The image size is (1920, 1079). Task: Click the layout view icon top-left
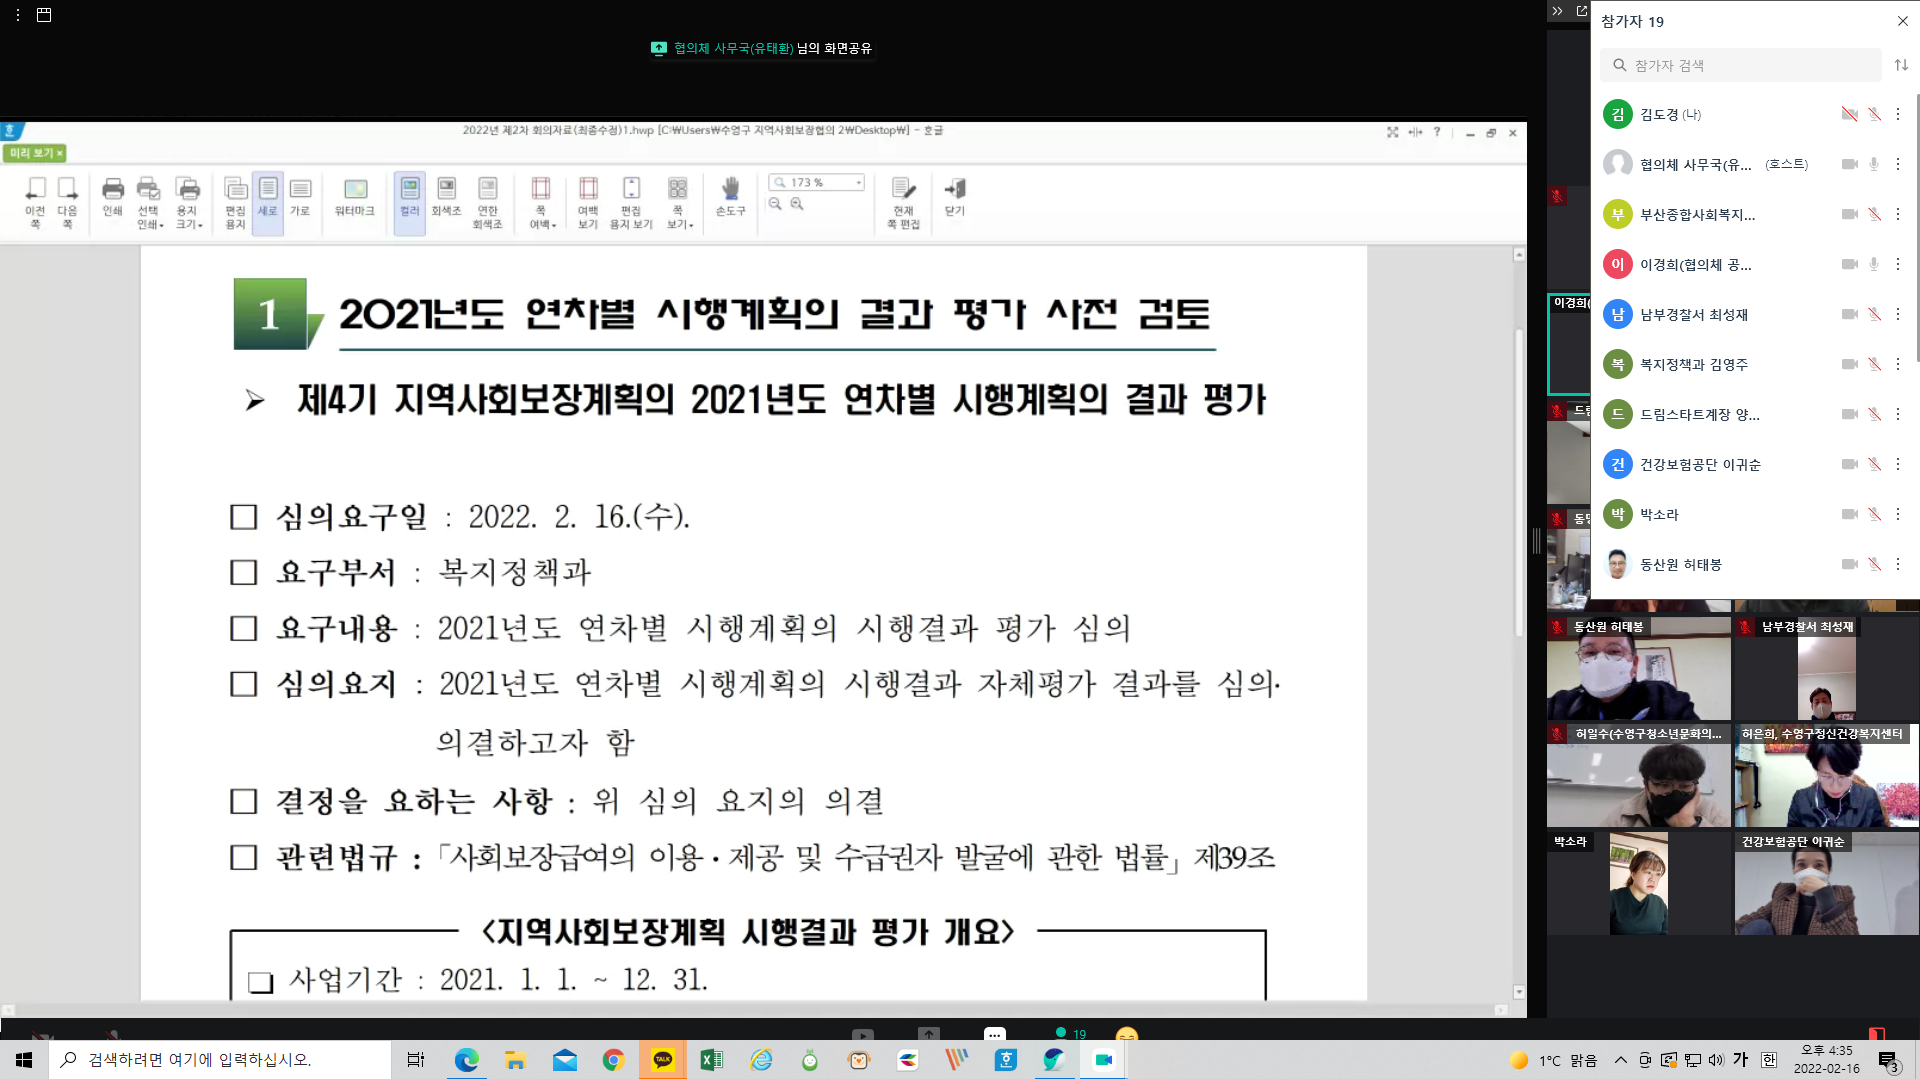44,15
